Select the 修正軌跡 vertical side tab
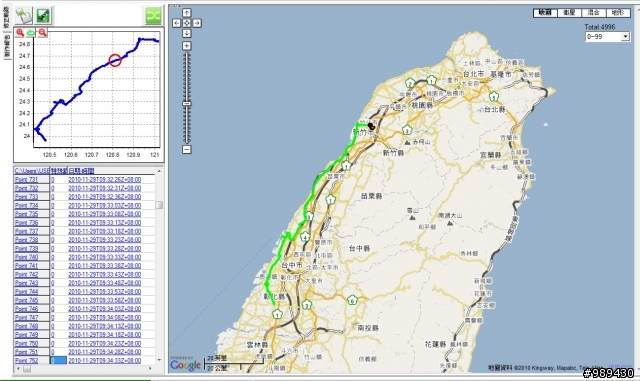The image size is (640, 381). 6,17
